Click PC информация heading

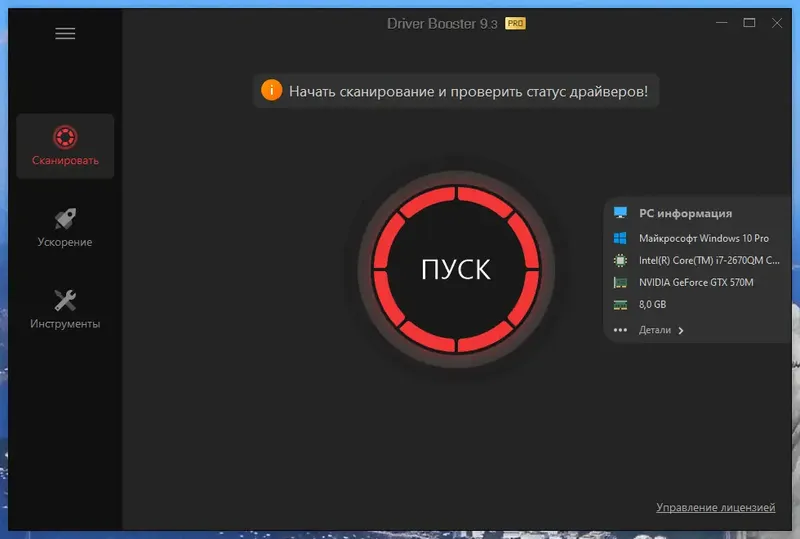tap(685, 213)
